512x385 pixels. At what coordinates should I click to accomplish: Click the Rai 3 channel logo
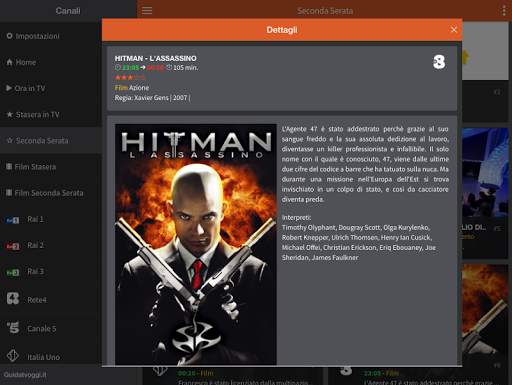[x=13, y=273]
